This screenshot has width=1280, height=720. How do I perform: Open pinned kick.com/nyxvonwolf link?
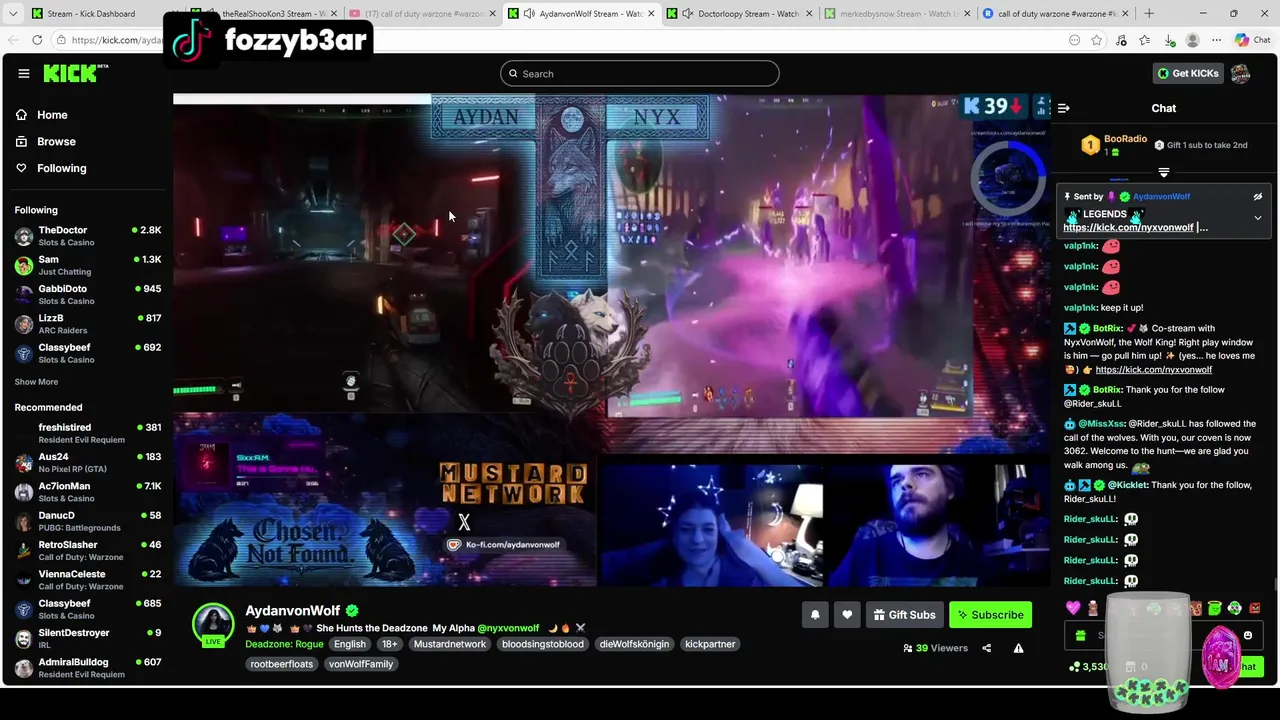tap(1128, 228)
